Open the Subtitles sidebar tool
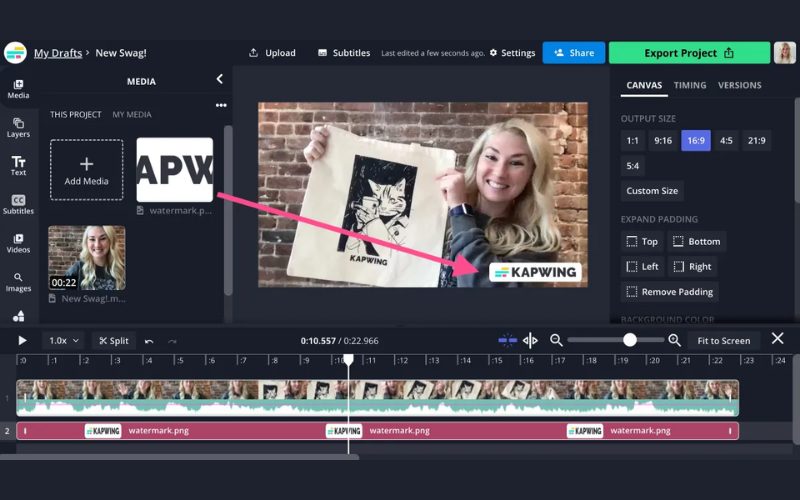Image resolution: width=800 pixels, height=500 pixels. click(x=18, y=204)
